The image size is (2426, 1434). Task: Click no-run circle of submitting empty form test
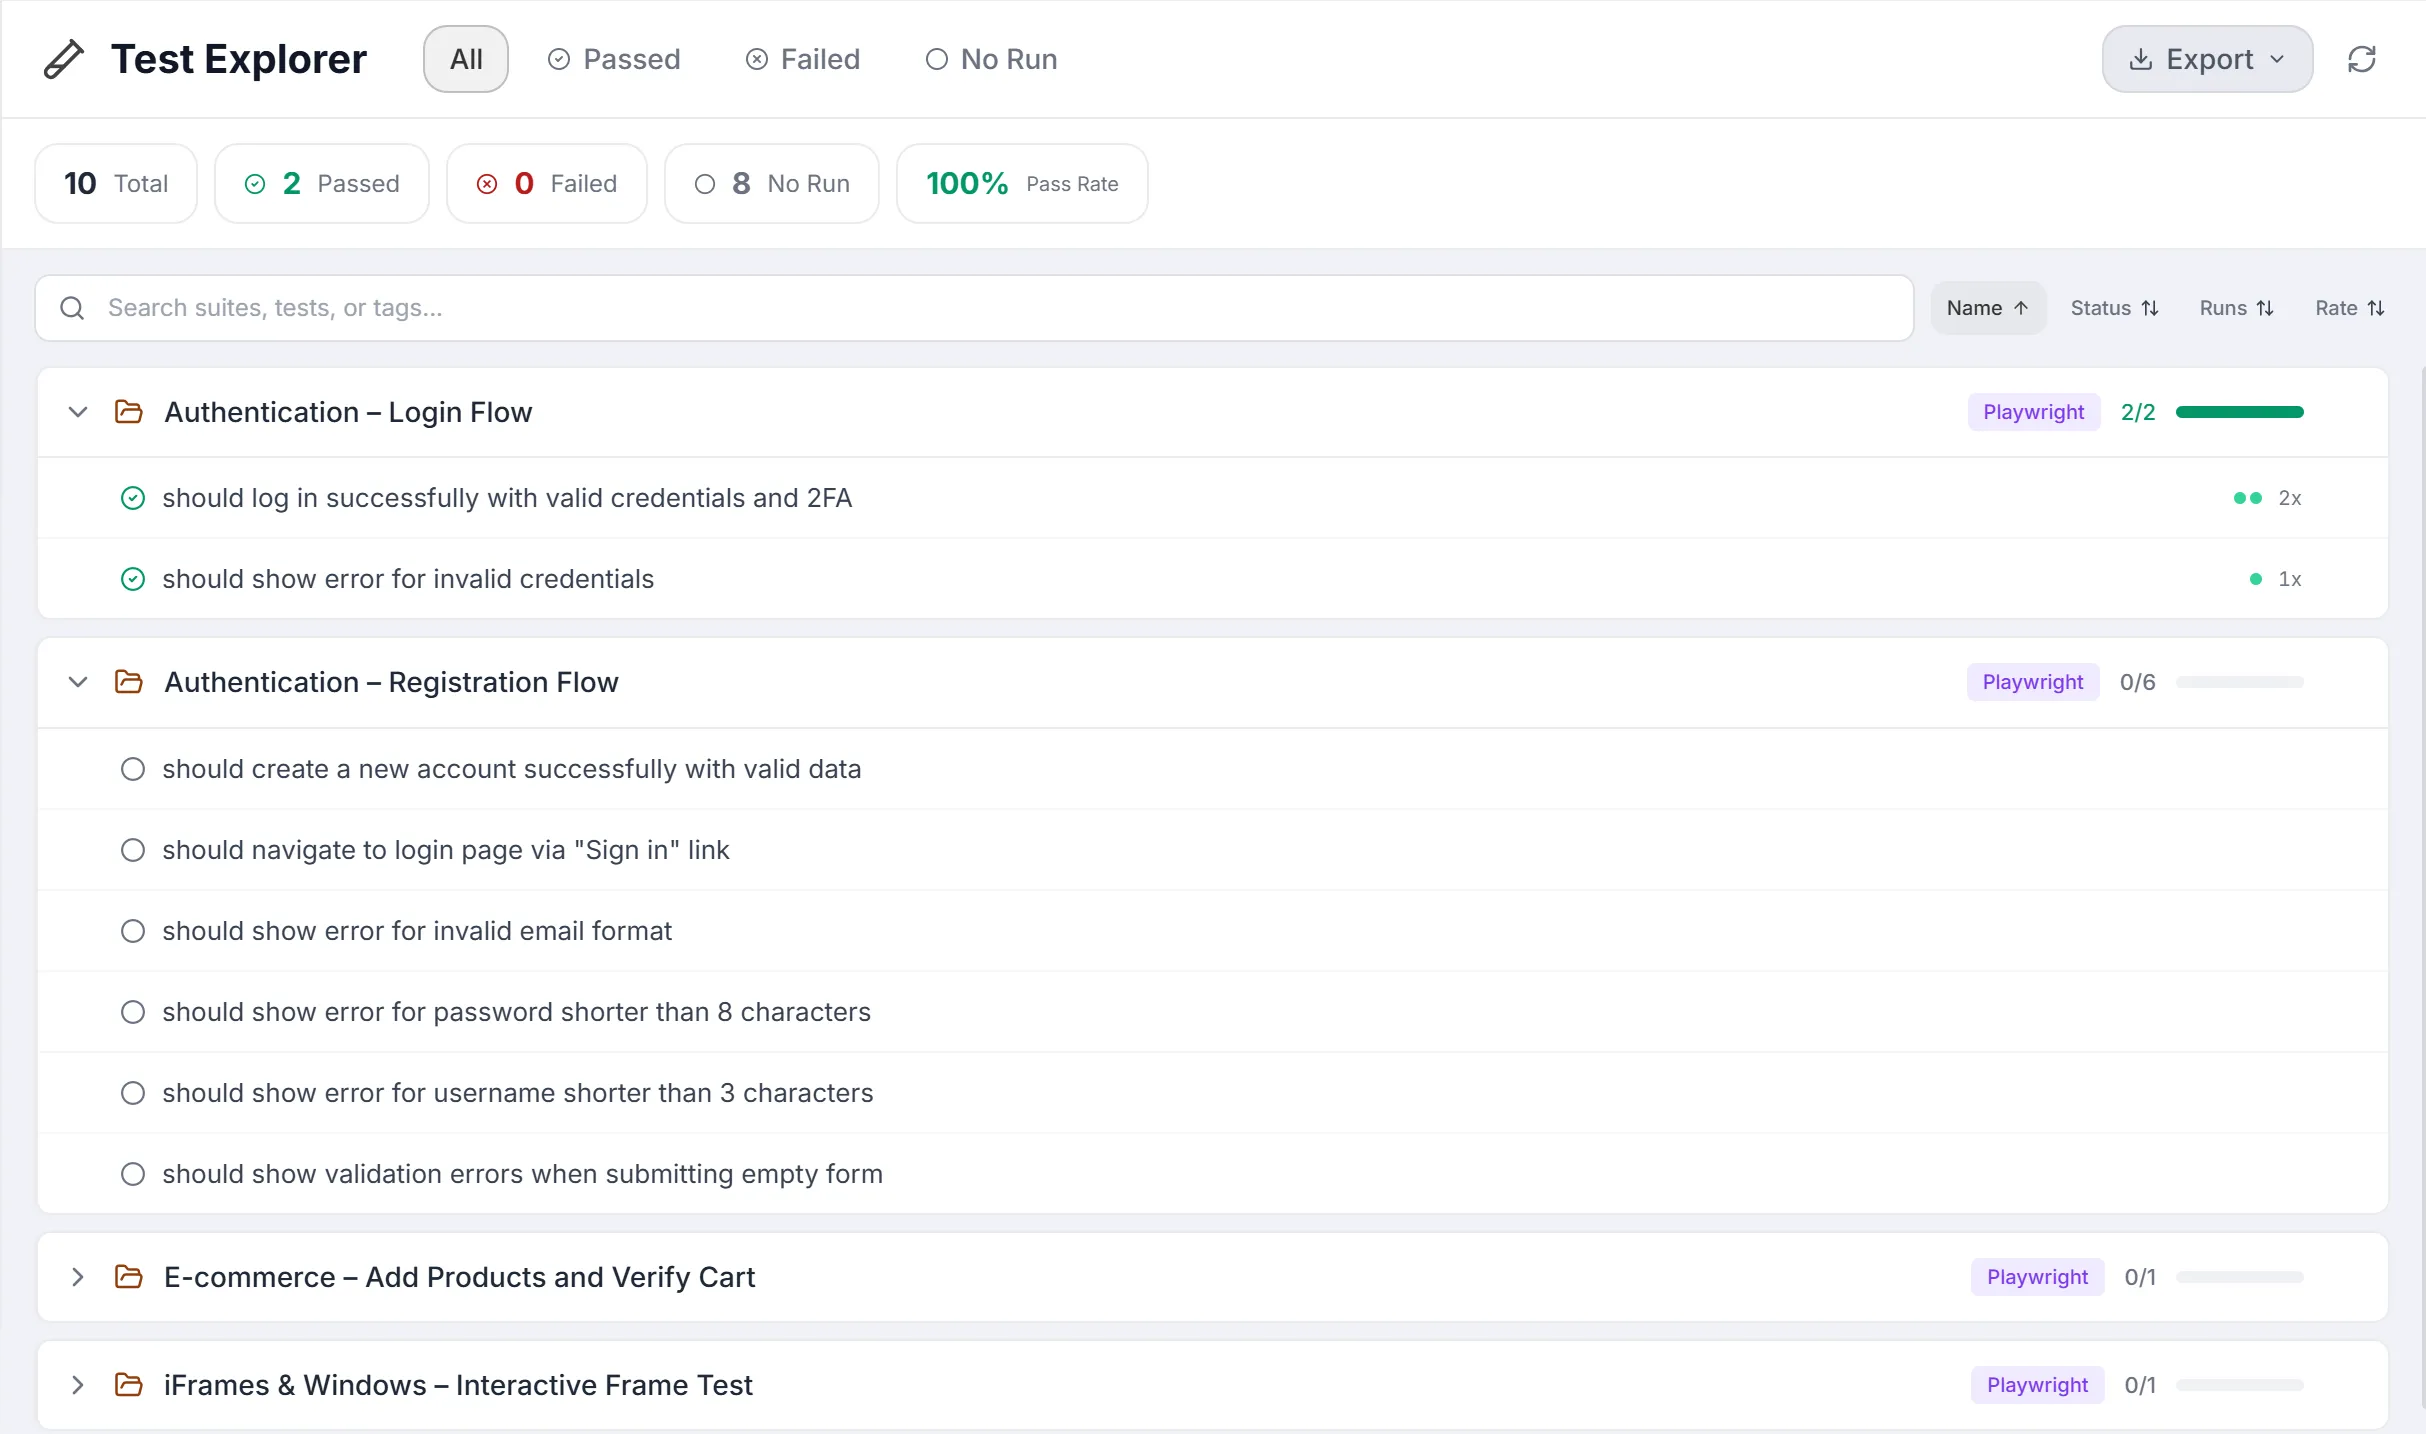tap(133, 1174)
